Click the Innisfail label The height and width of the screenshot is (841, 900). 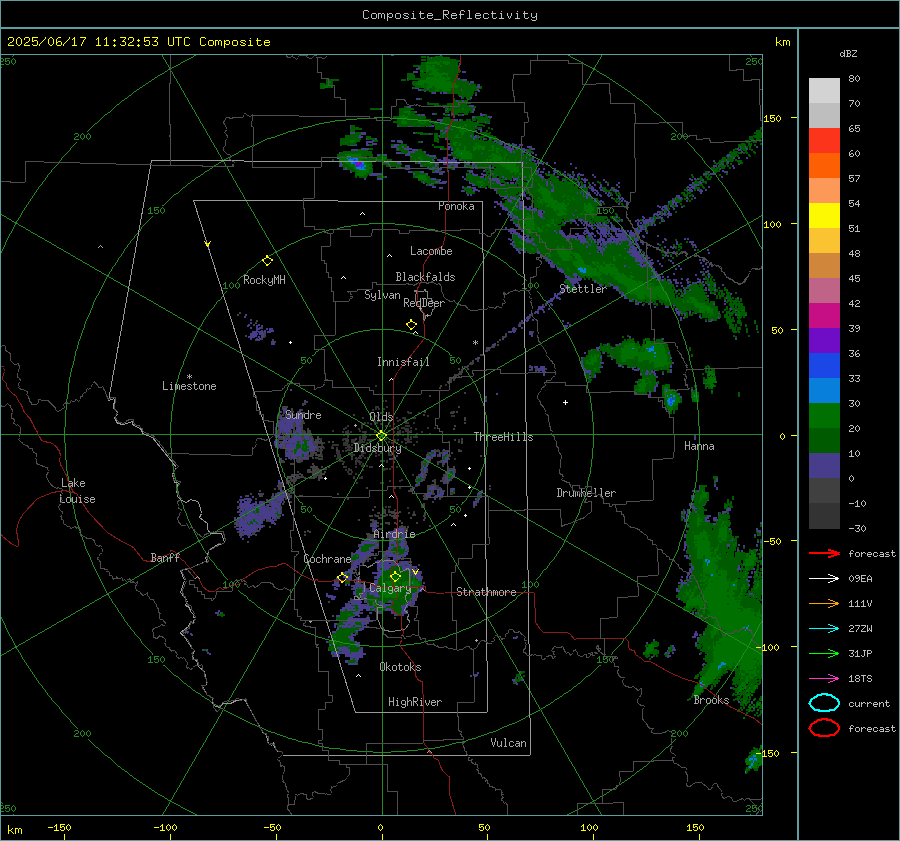pyautogui.click(x=403, y=362)
